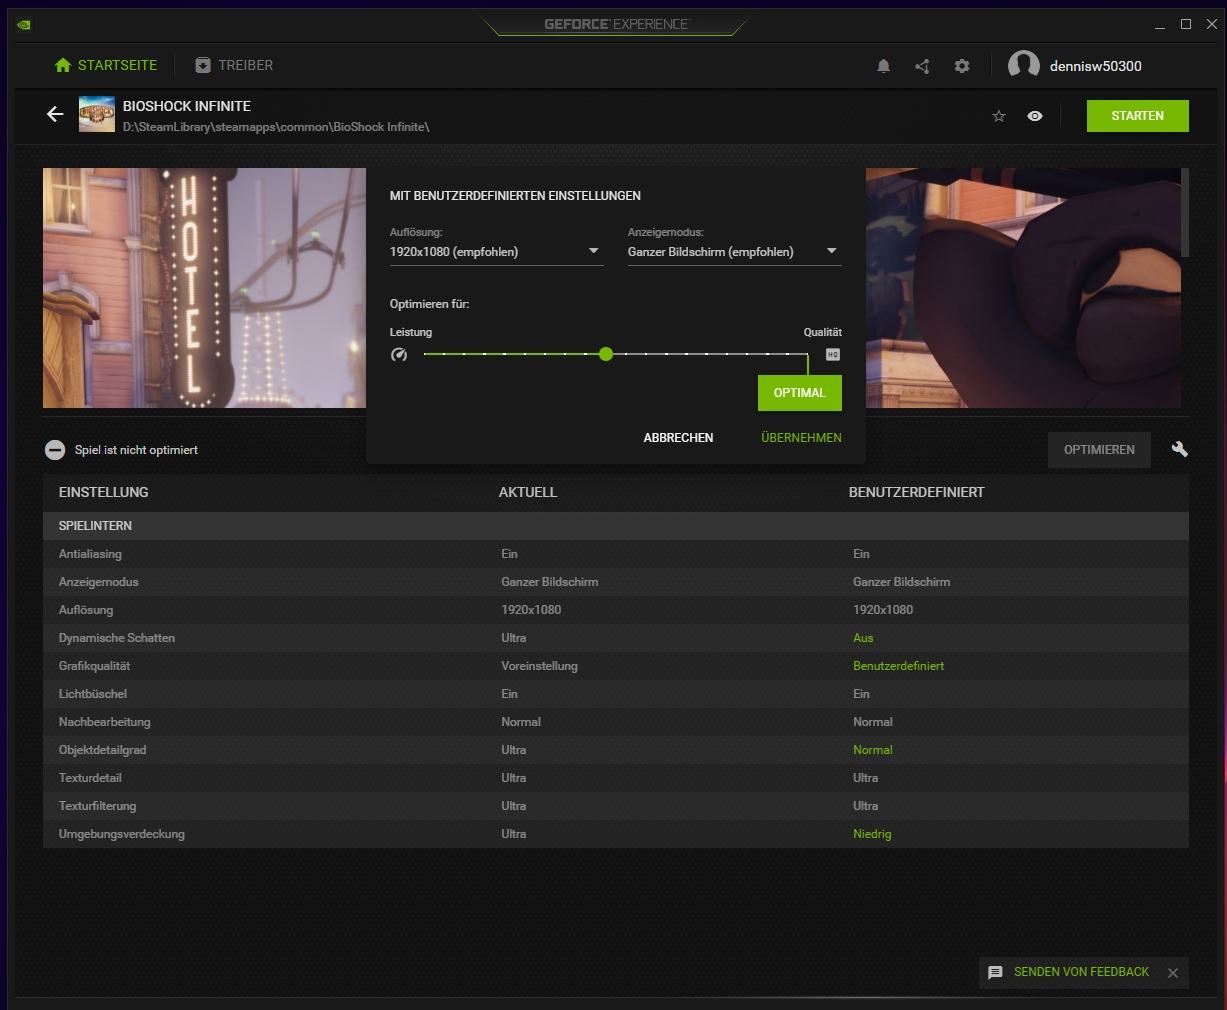This screenshot has height=1010, width=1227.
Task: Open the notifications bell
Action: click(x=884, y=66)
